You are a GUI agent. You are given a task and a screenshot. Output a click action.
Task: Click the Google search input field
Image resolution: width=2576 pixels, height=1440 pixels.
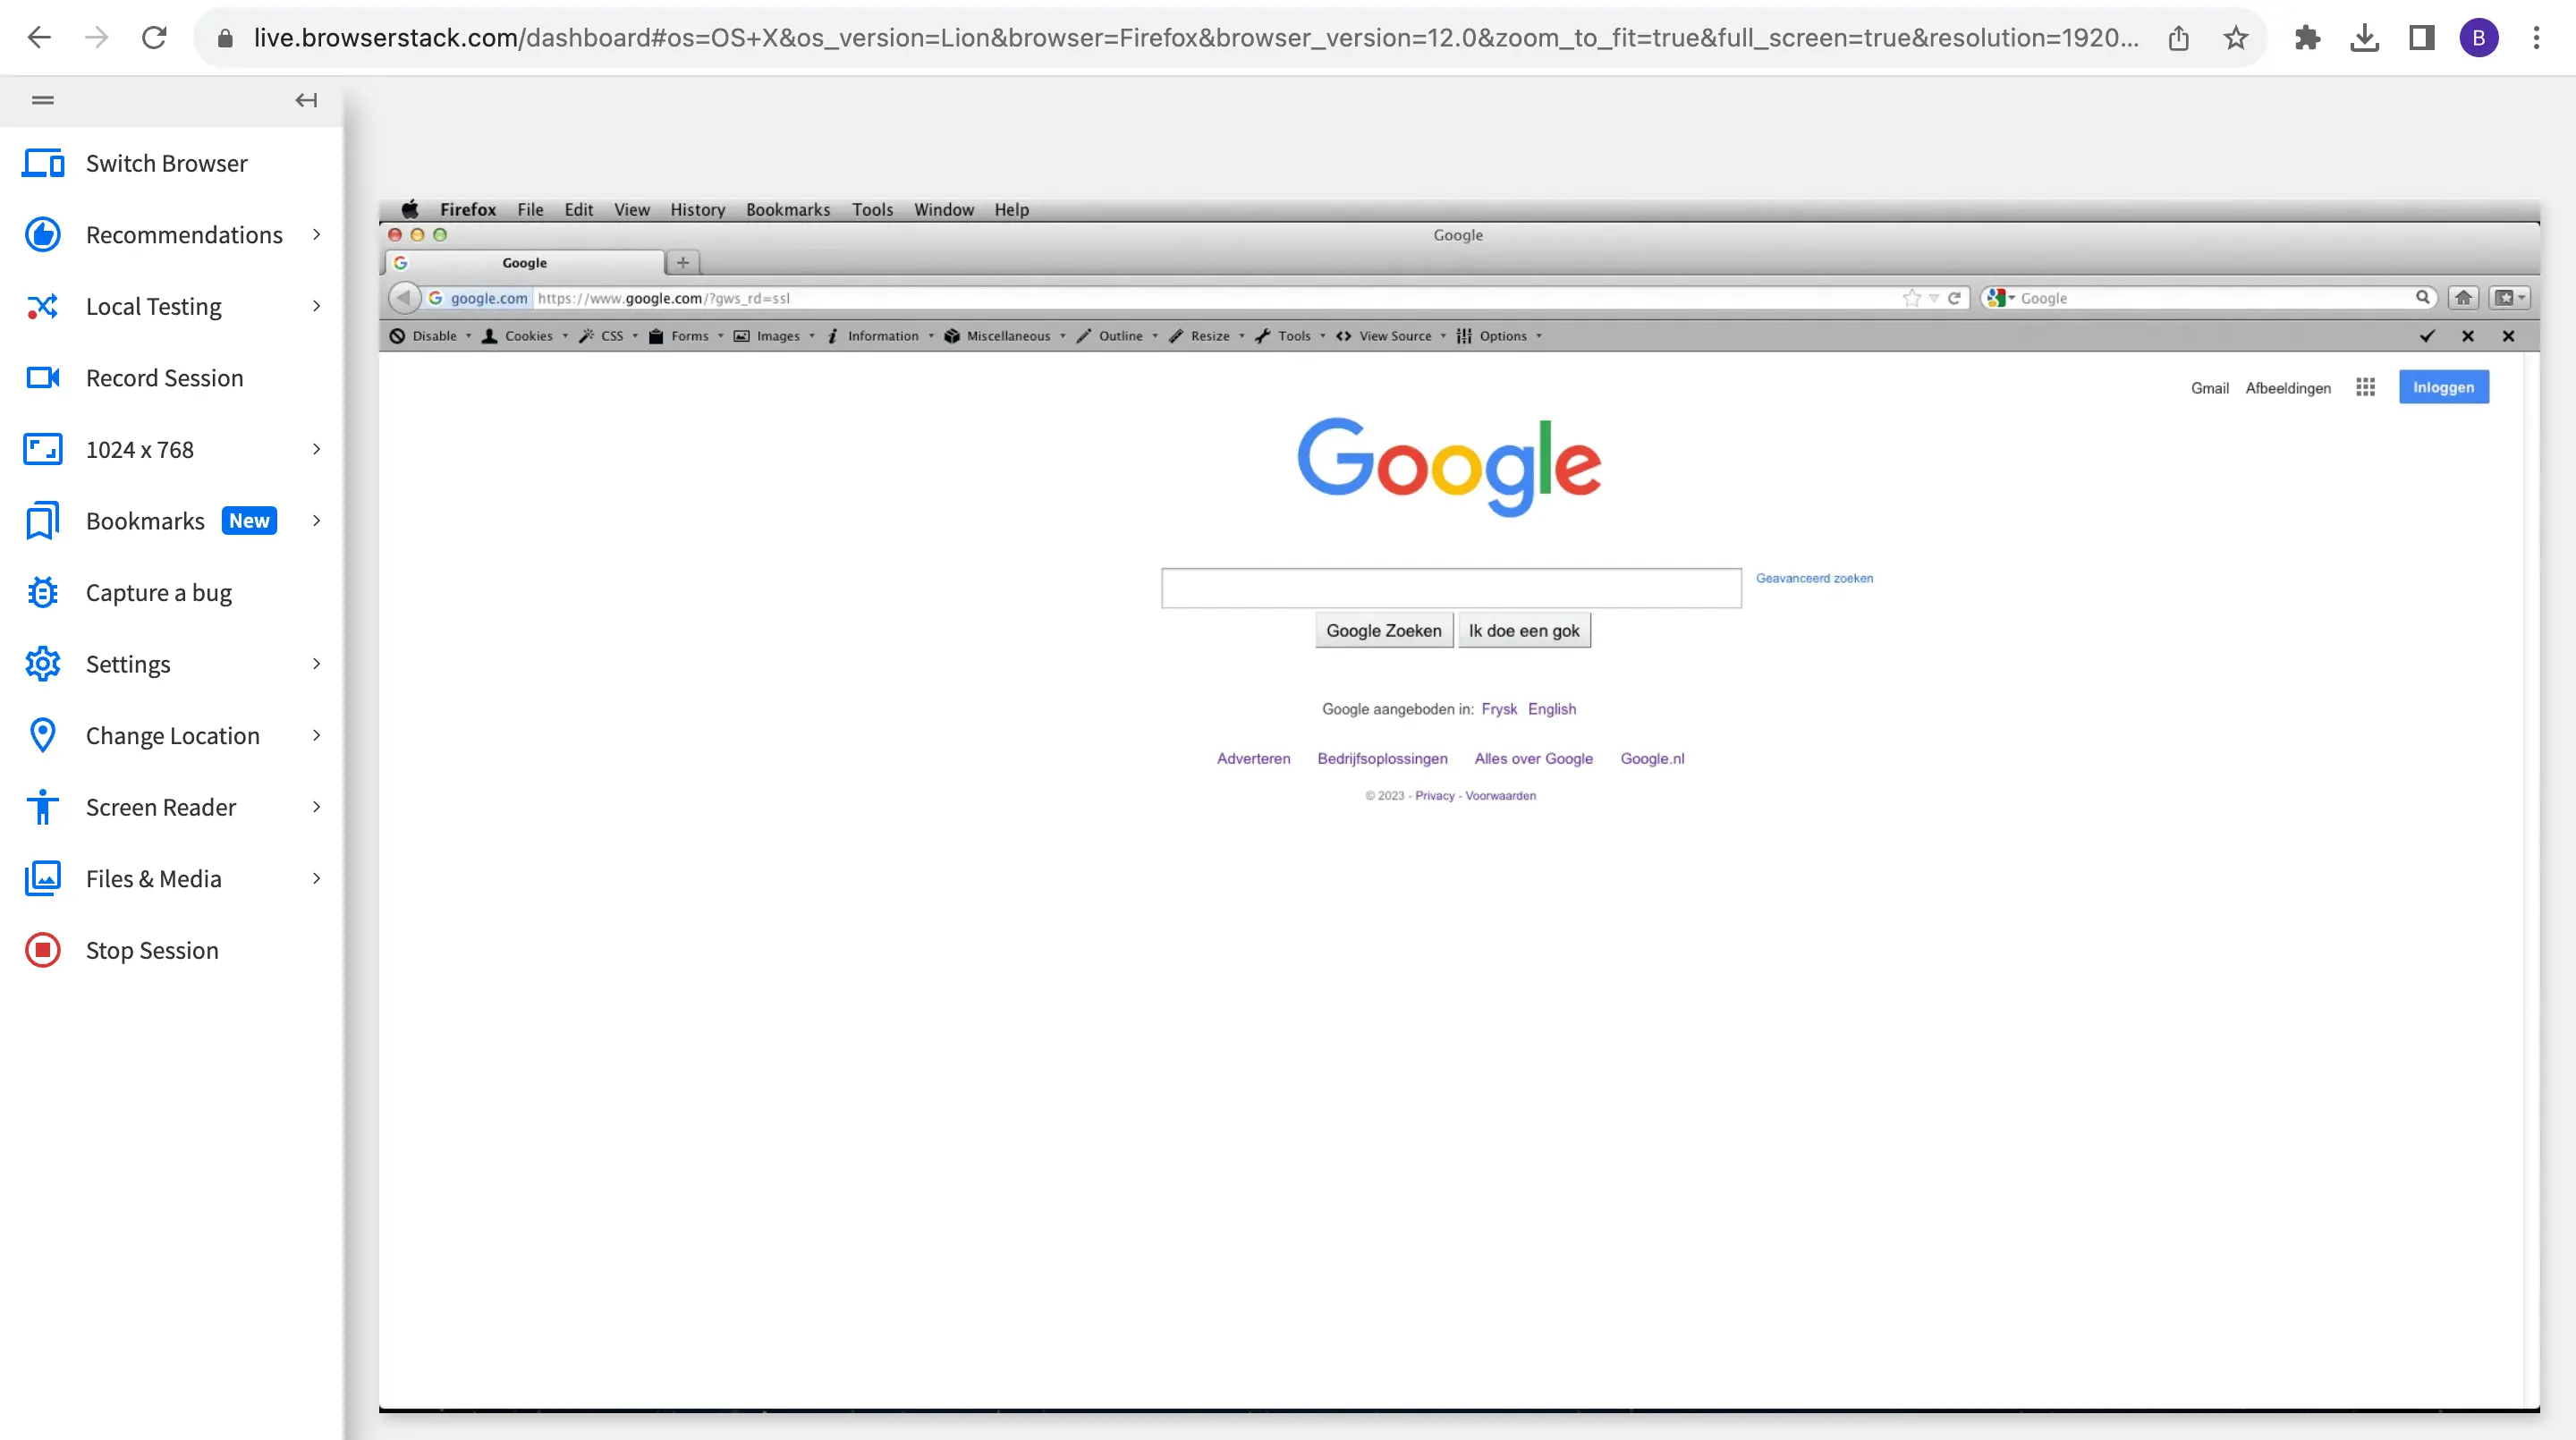tap(1450, 588)
